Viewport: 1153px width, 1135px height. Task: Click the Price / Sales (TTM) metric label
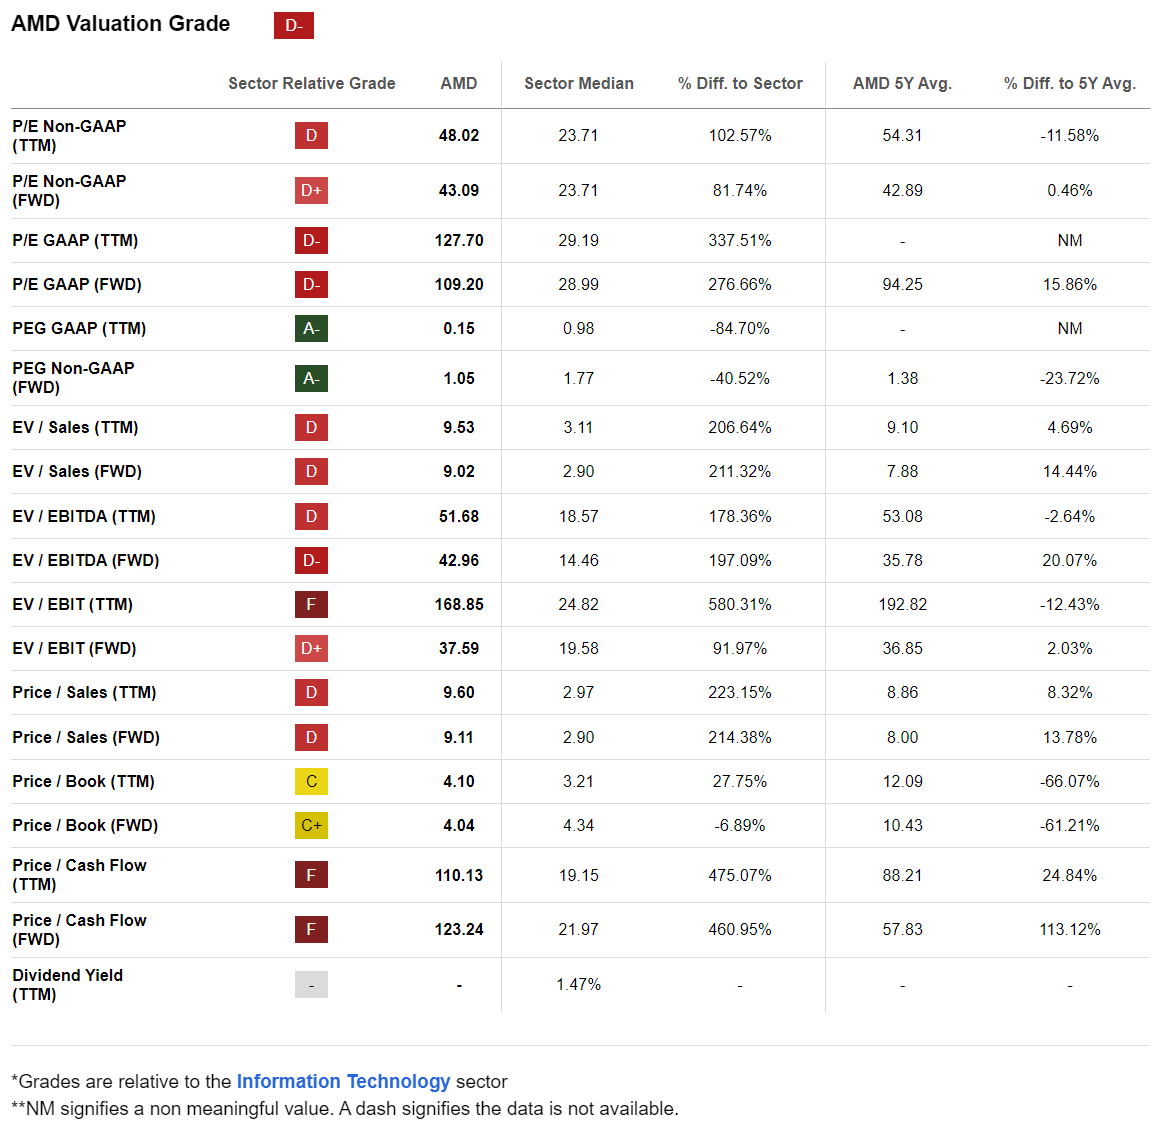coord(84,692)
